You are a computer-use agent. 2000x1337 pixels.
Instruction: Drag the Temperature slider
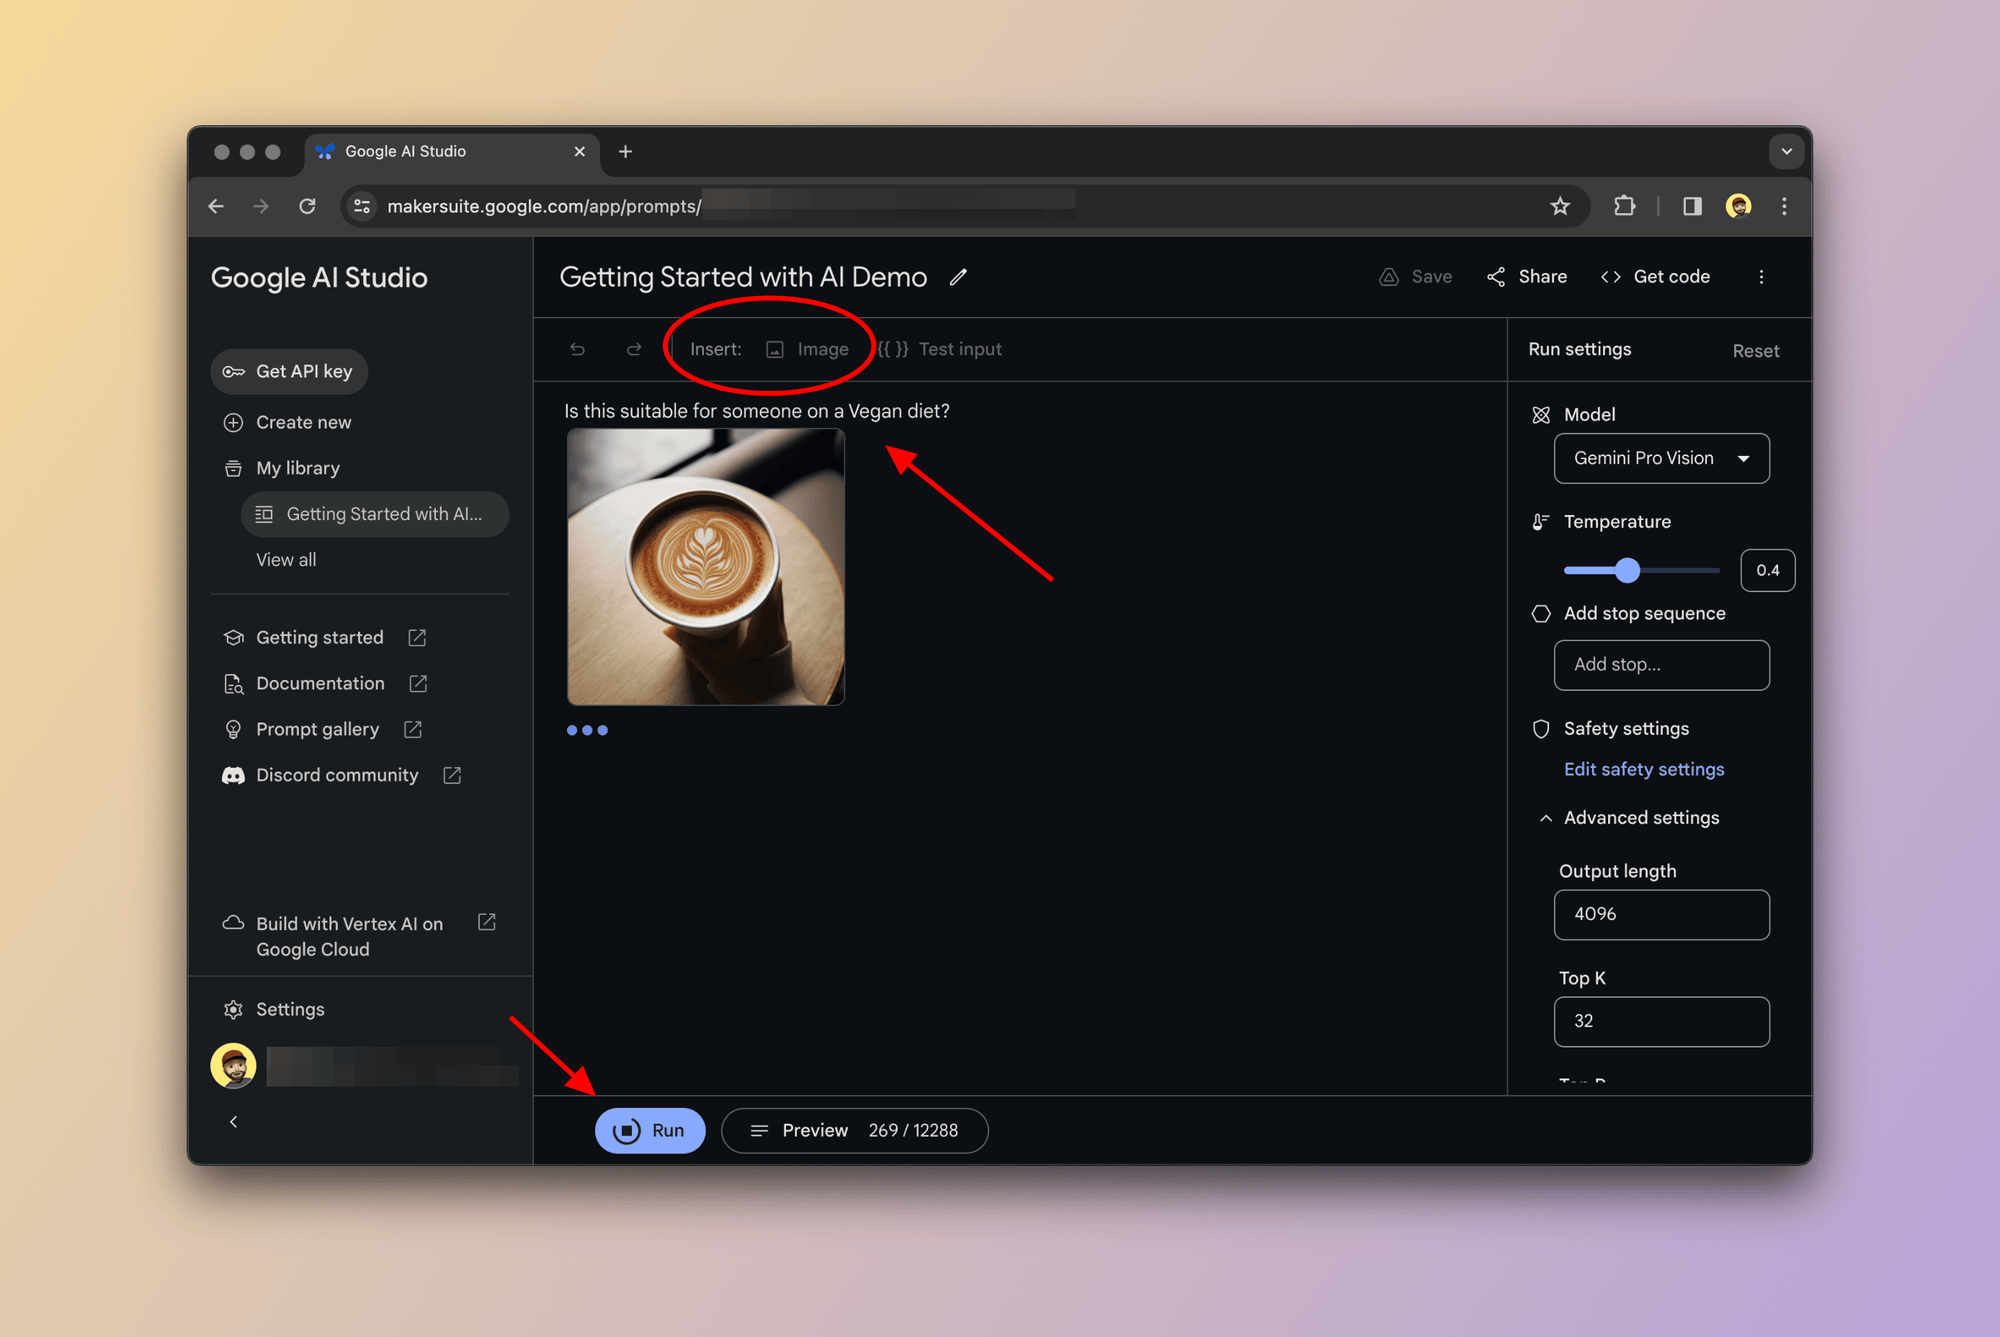pos(1627,570)
